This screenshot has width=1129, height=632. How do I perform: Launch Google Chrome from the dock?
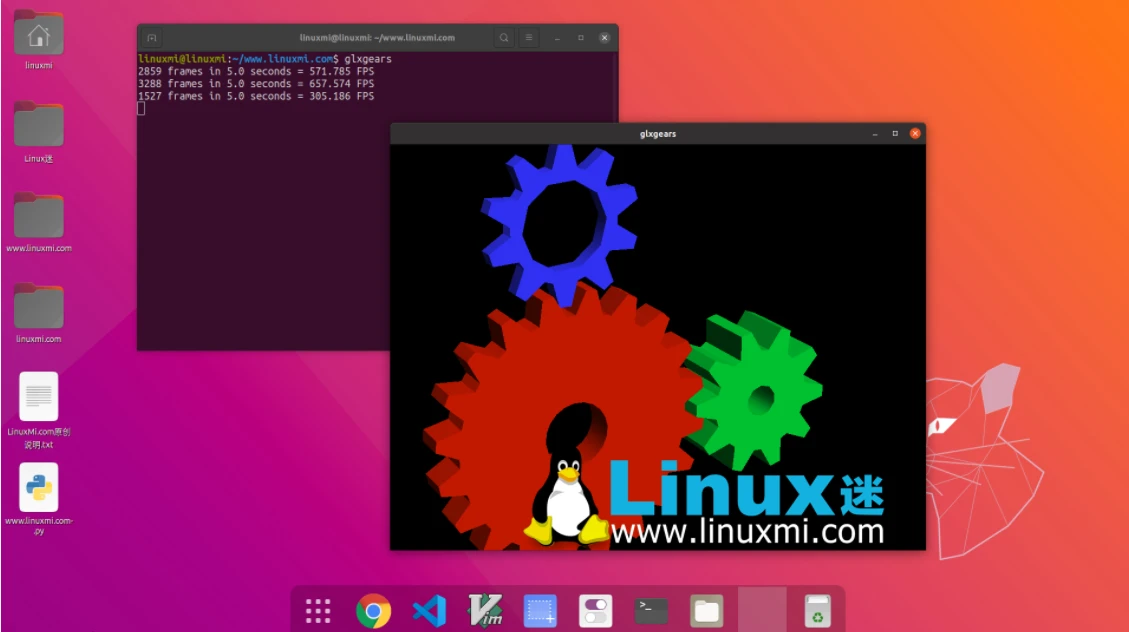[373, 611]
